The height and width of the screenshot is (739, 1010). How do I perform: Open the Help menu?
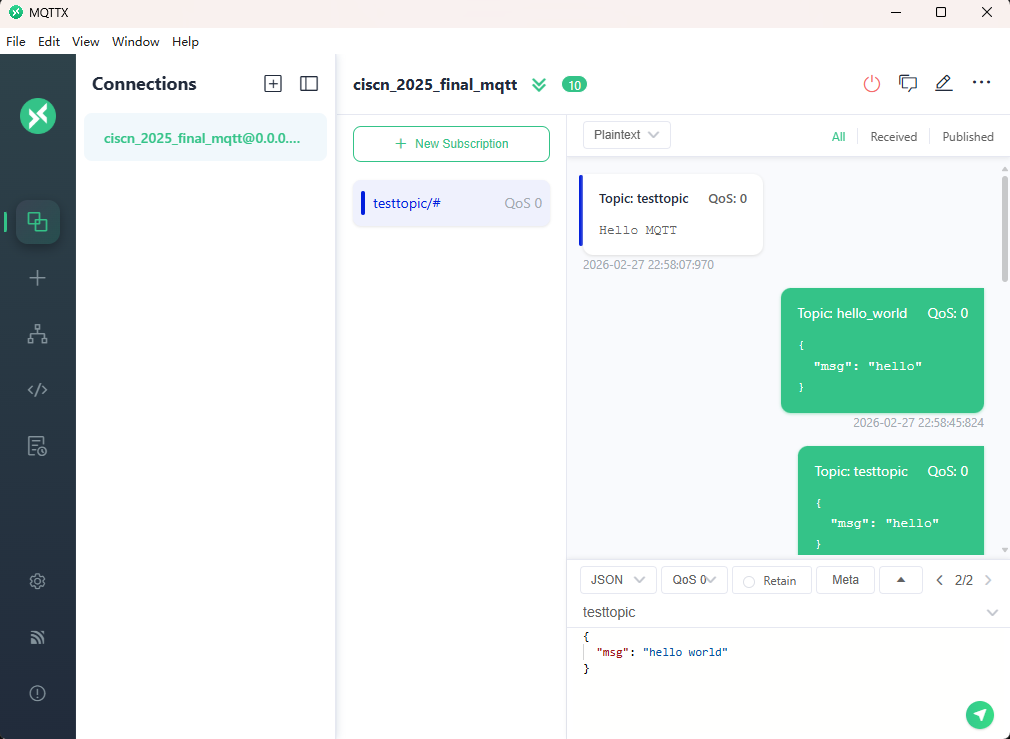pos(185,42)
